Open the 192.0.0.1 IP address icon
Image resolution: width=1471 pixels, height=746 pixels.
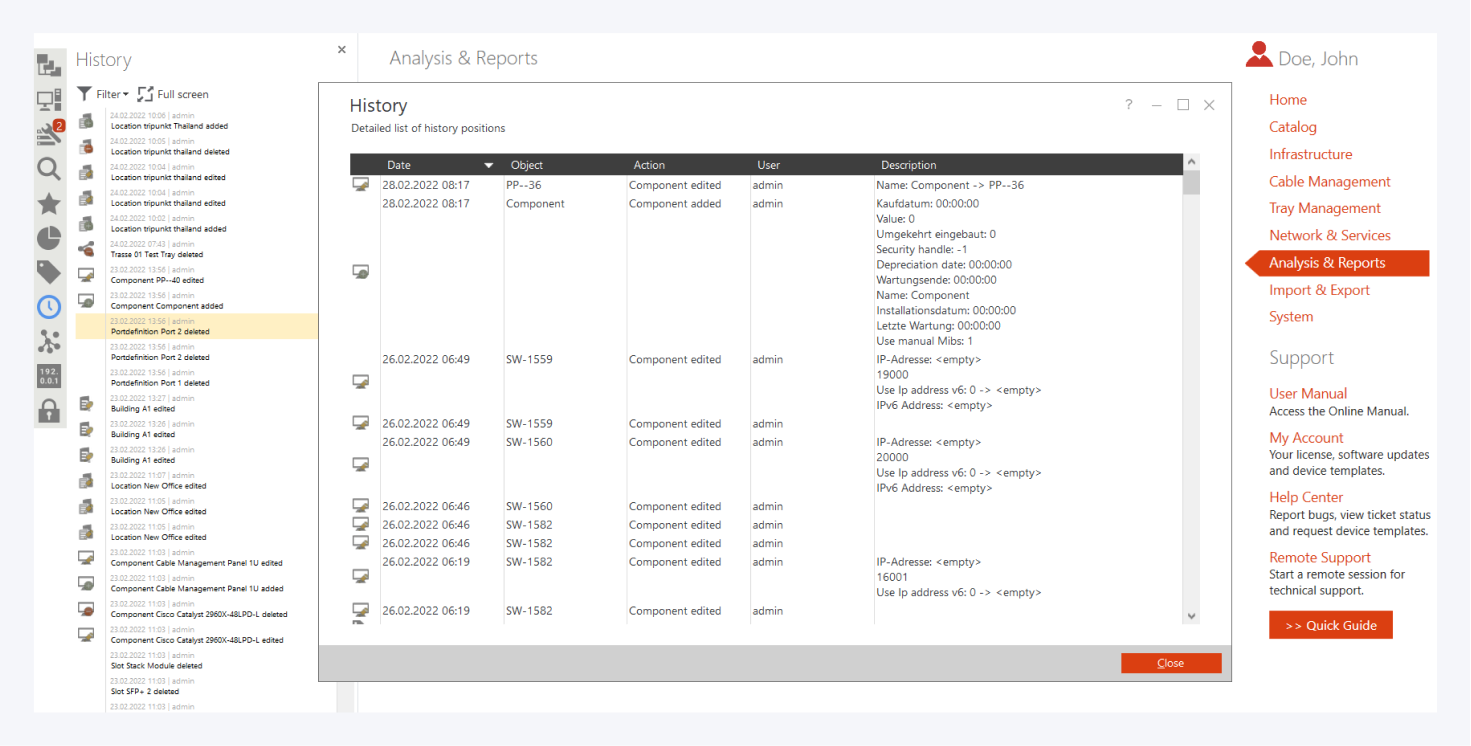(49, 376)
